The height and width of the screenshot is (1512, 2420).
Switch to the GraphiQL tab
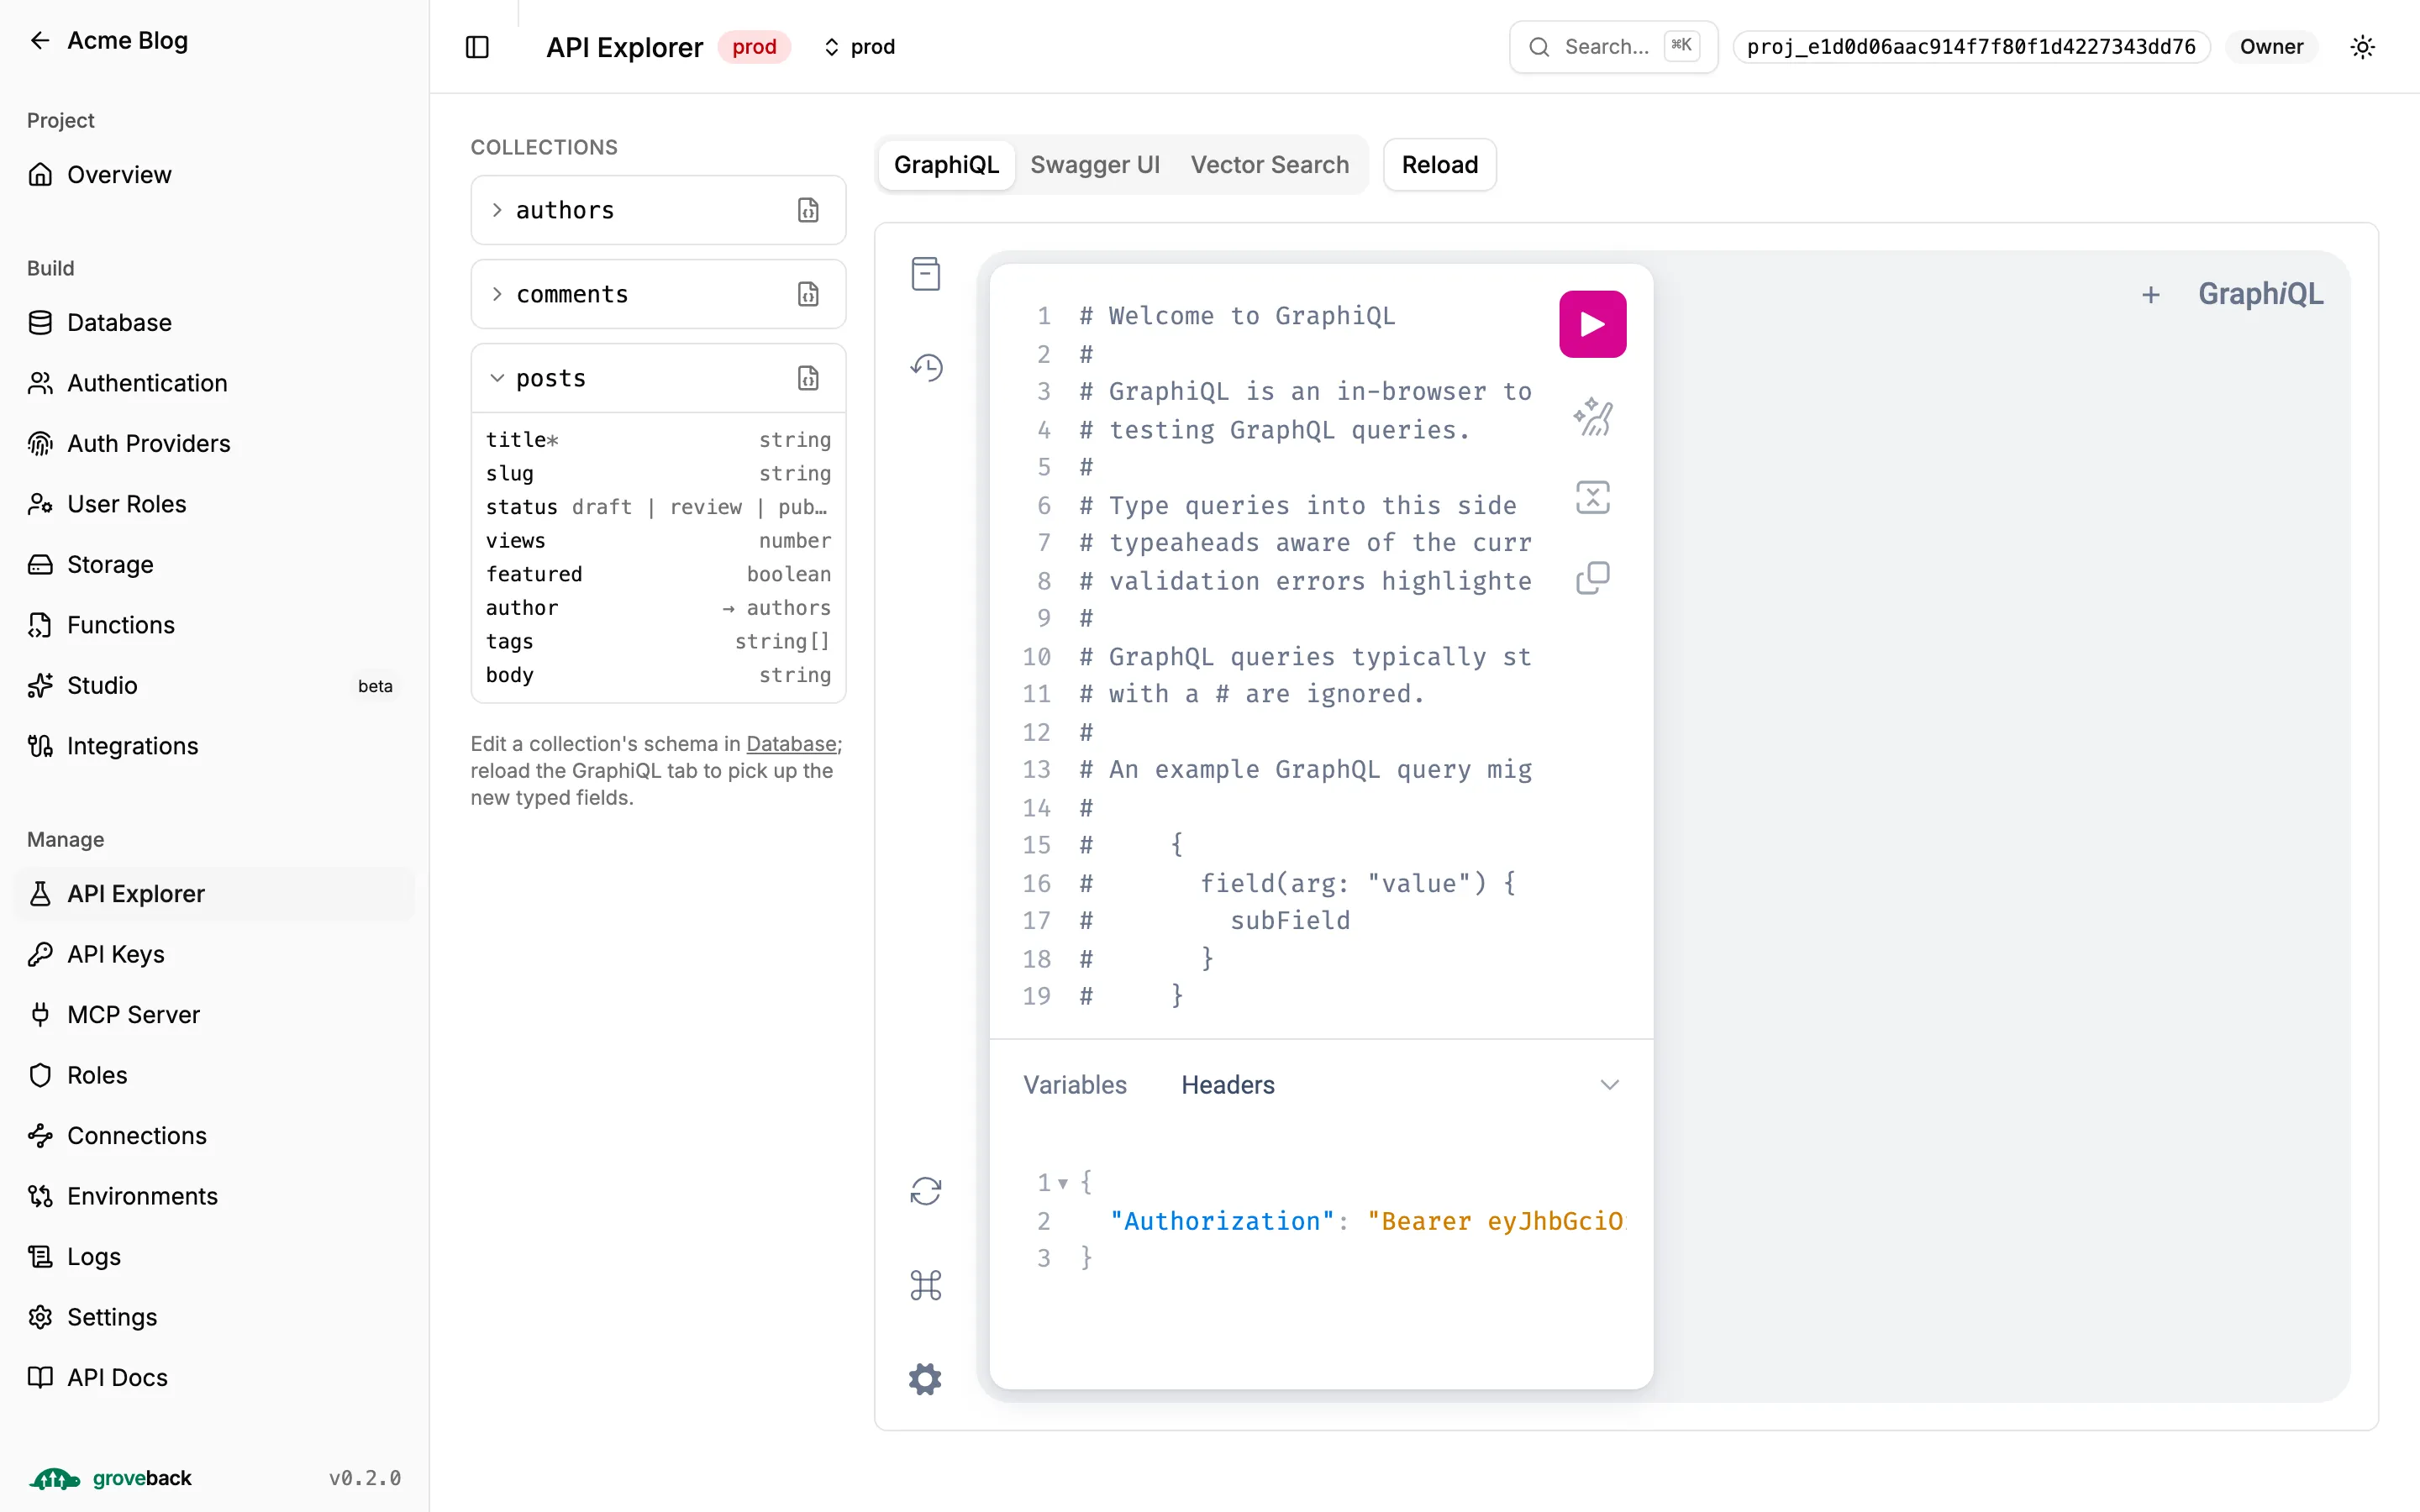coord(946,165)
